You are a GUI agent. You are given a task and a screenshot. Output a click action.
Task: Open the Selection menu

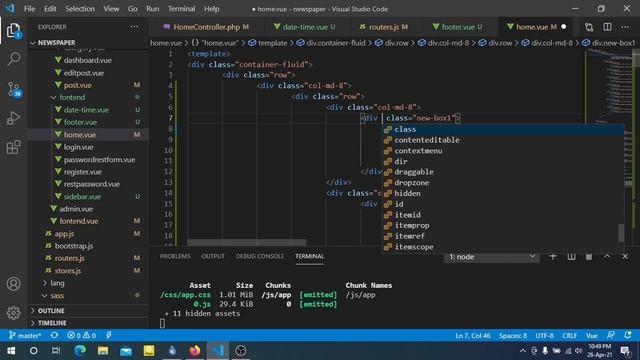tap(80, 9)
